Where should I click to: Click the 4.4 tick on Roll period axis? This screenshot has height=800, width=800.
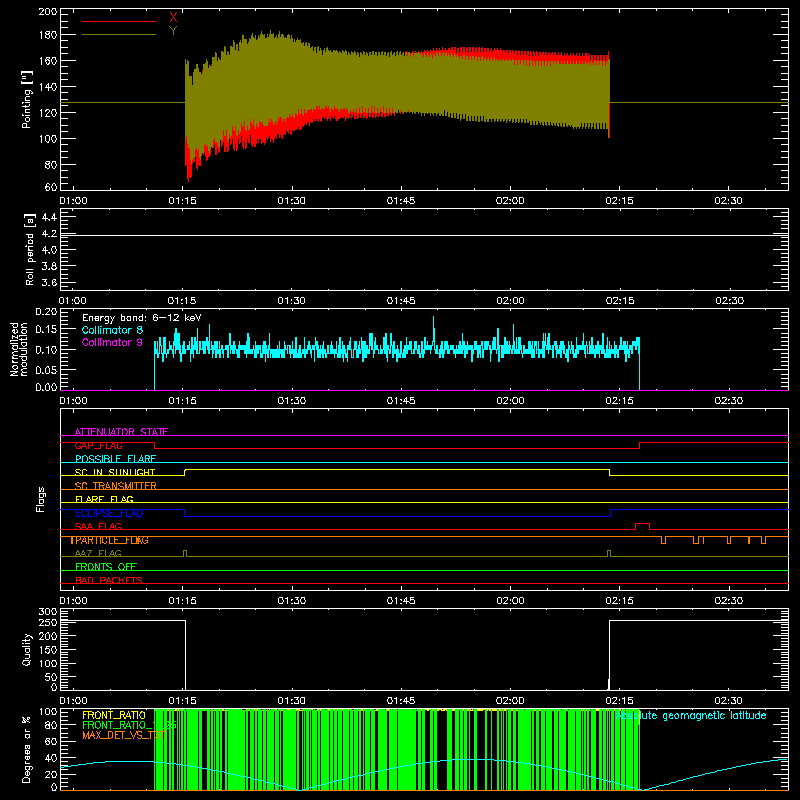pyautogui.click(x=49, y=217)
